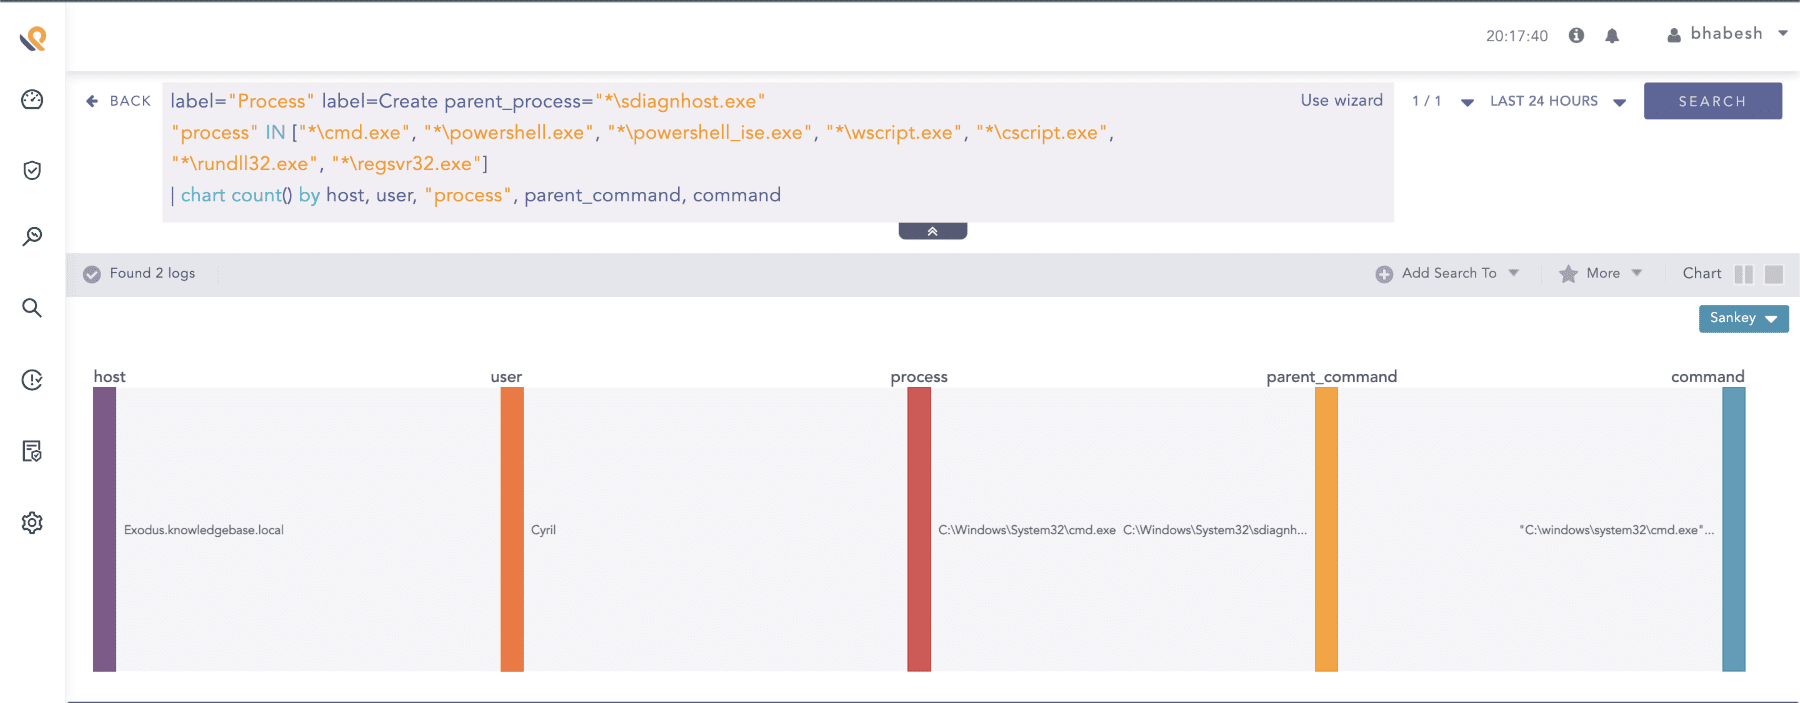Click the Use wizard link
The height and width of the screenshot is (703, 1800).
(1341, 100)
